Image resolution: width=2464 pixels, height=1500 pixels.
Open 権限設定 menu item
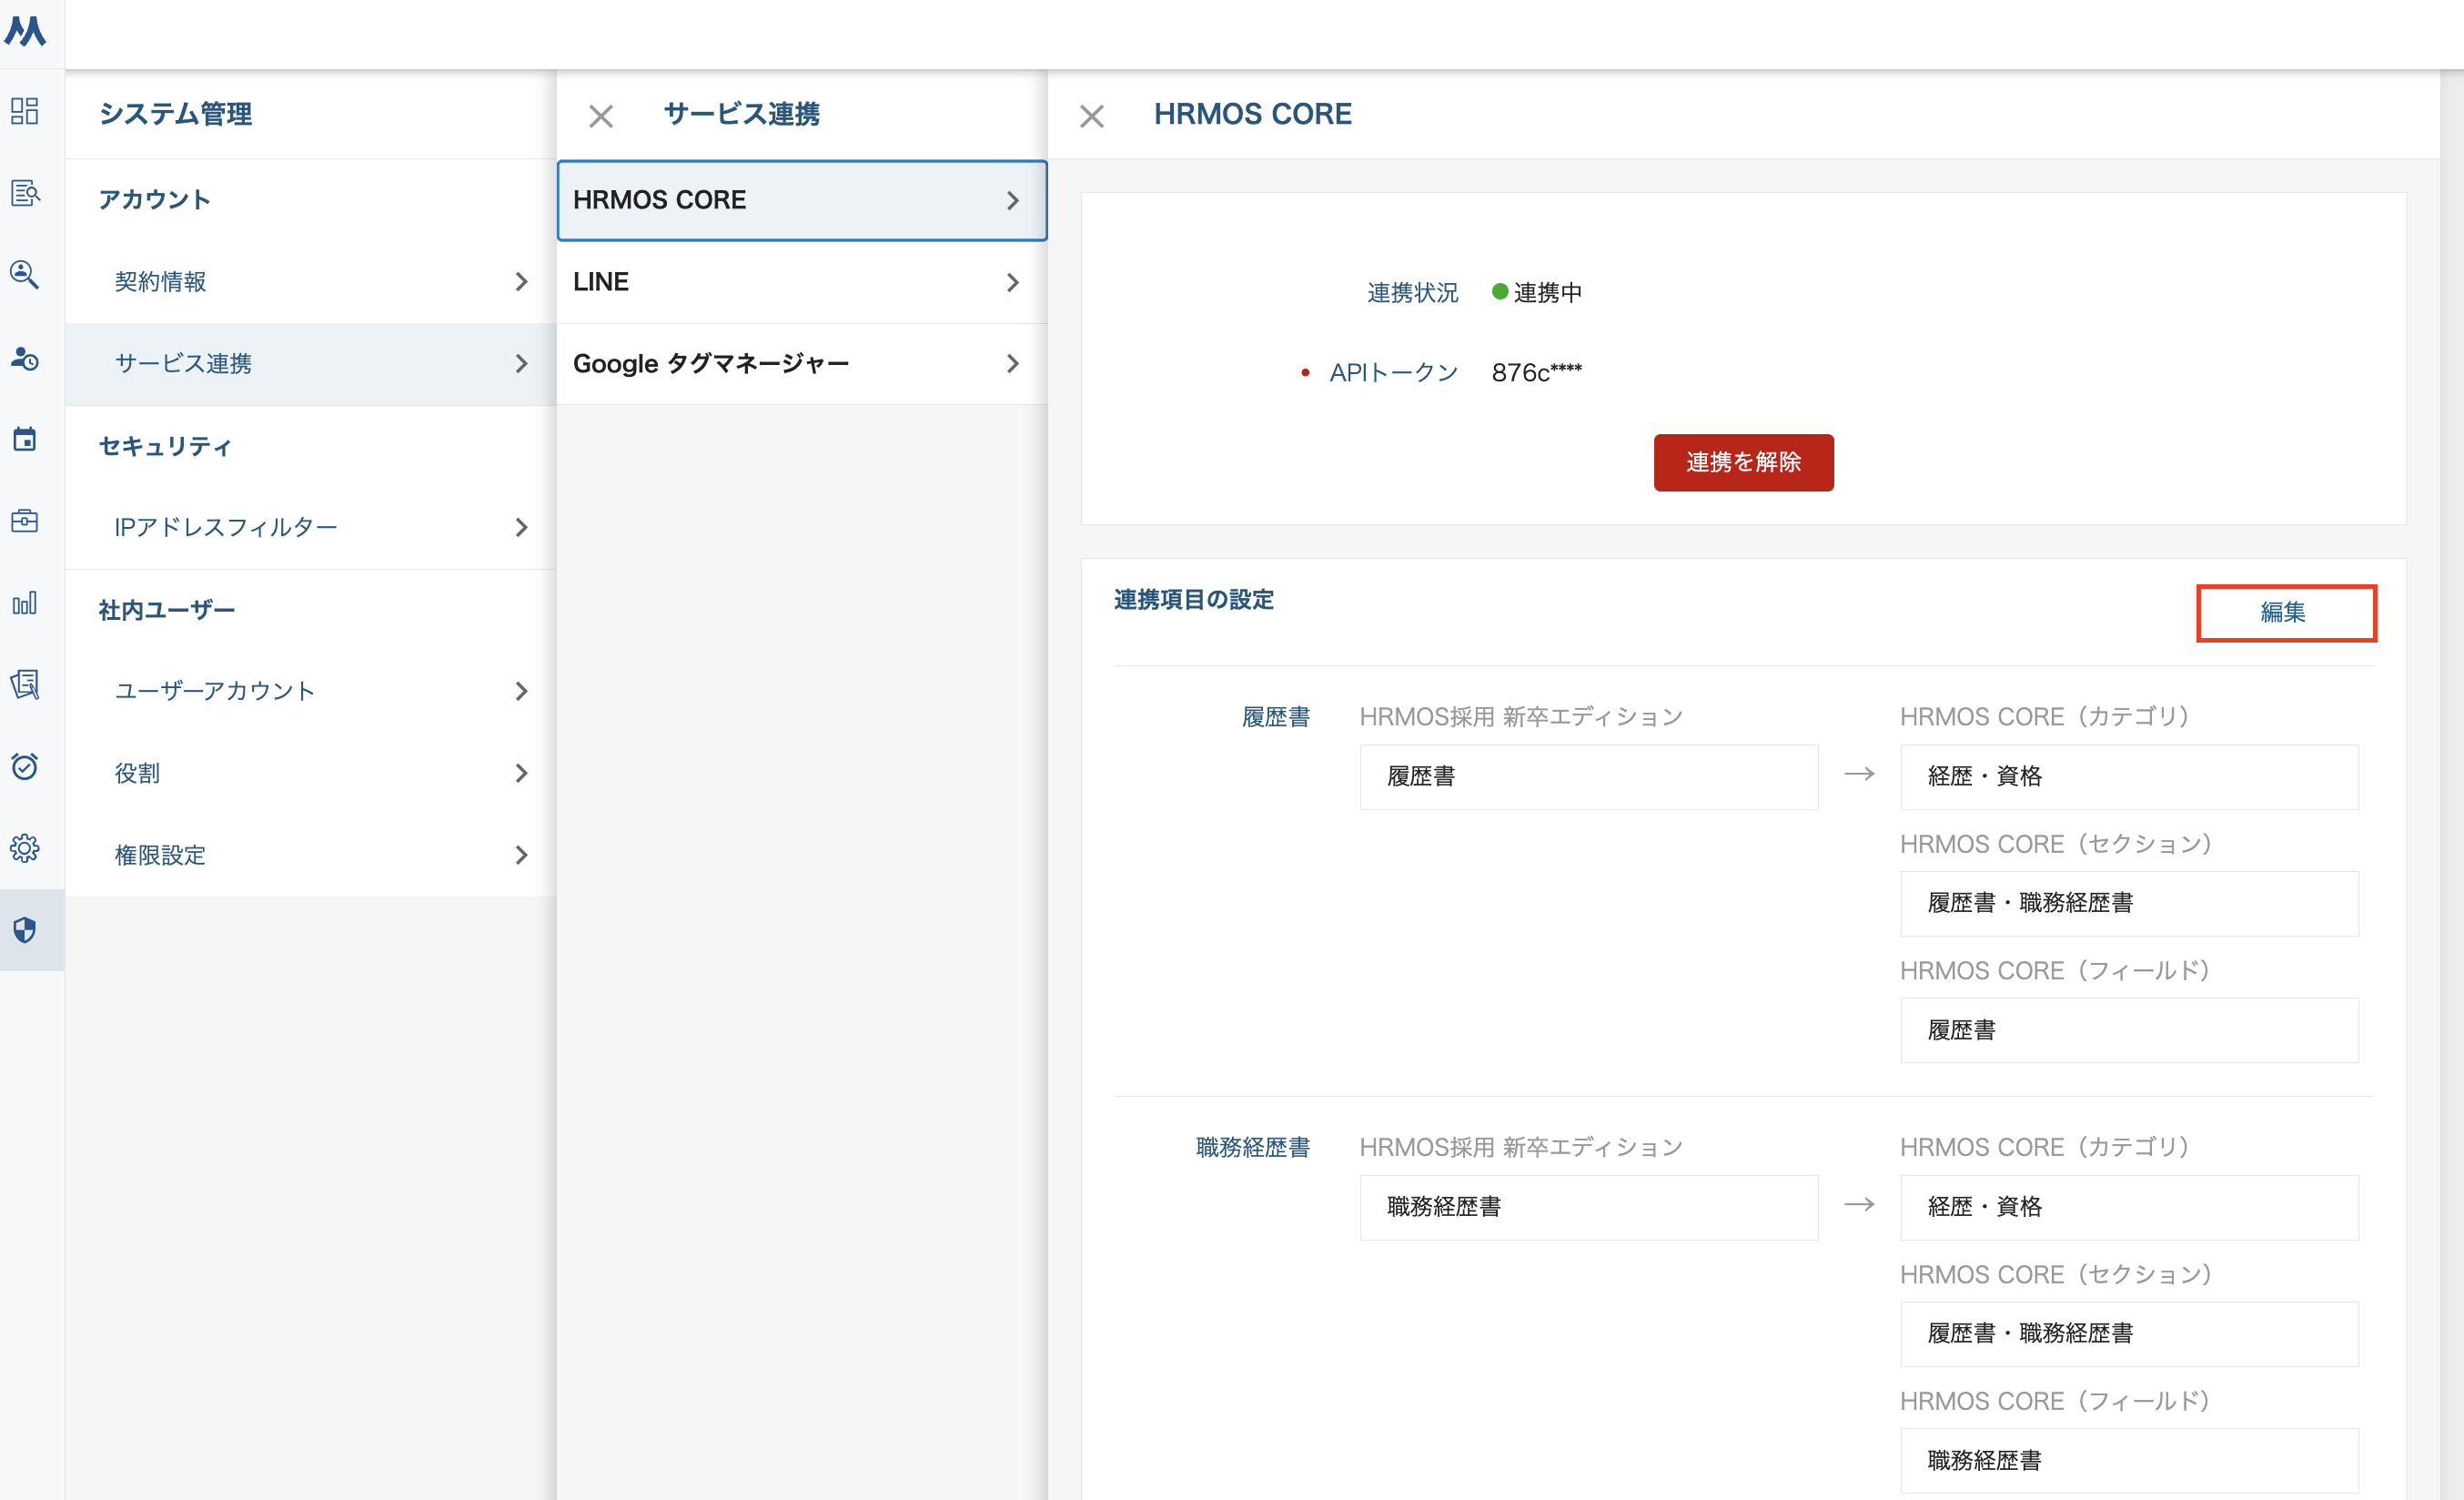click(x=311, y=855)
